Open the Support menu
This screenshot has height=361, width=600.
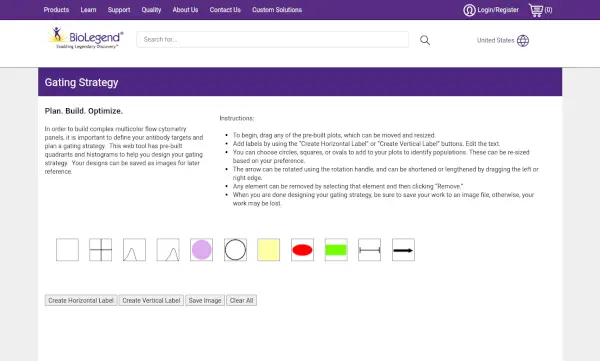click(x=119, y=10)
